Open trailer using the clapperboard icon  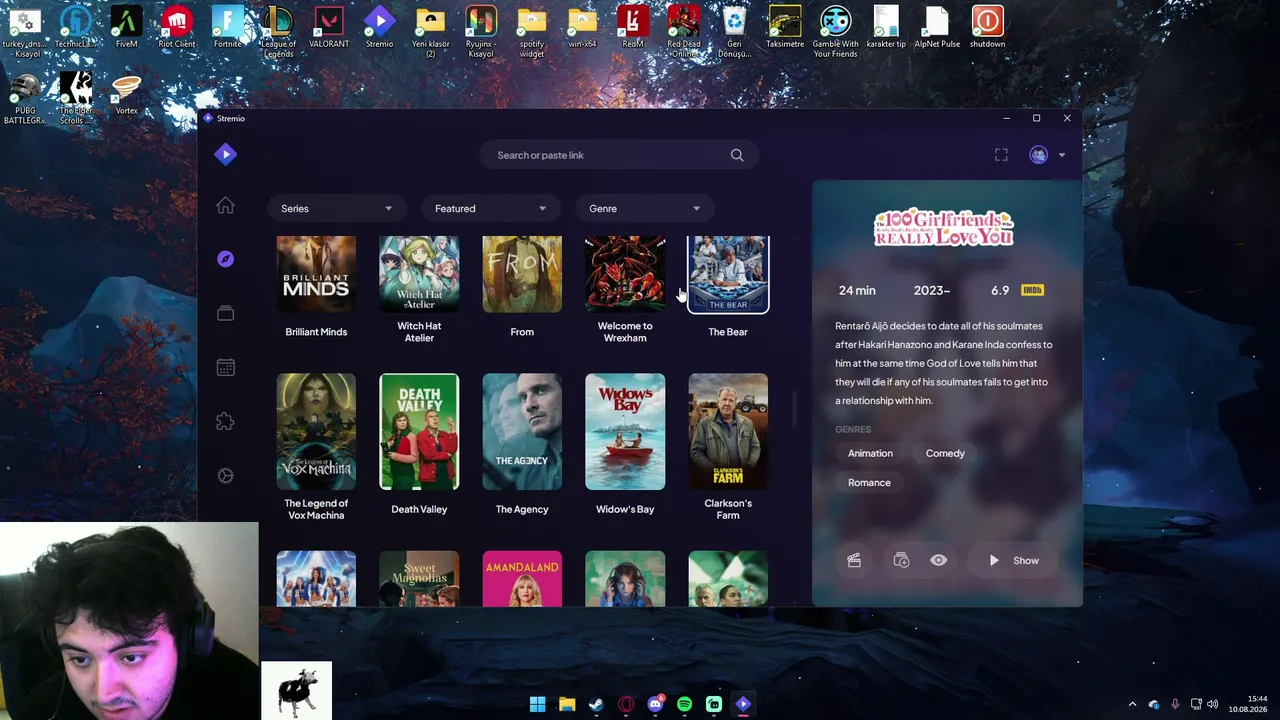click(854, 561)
